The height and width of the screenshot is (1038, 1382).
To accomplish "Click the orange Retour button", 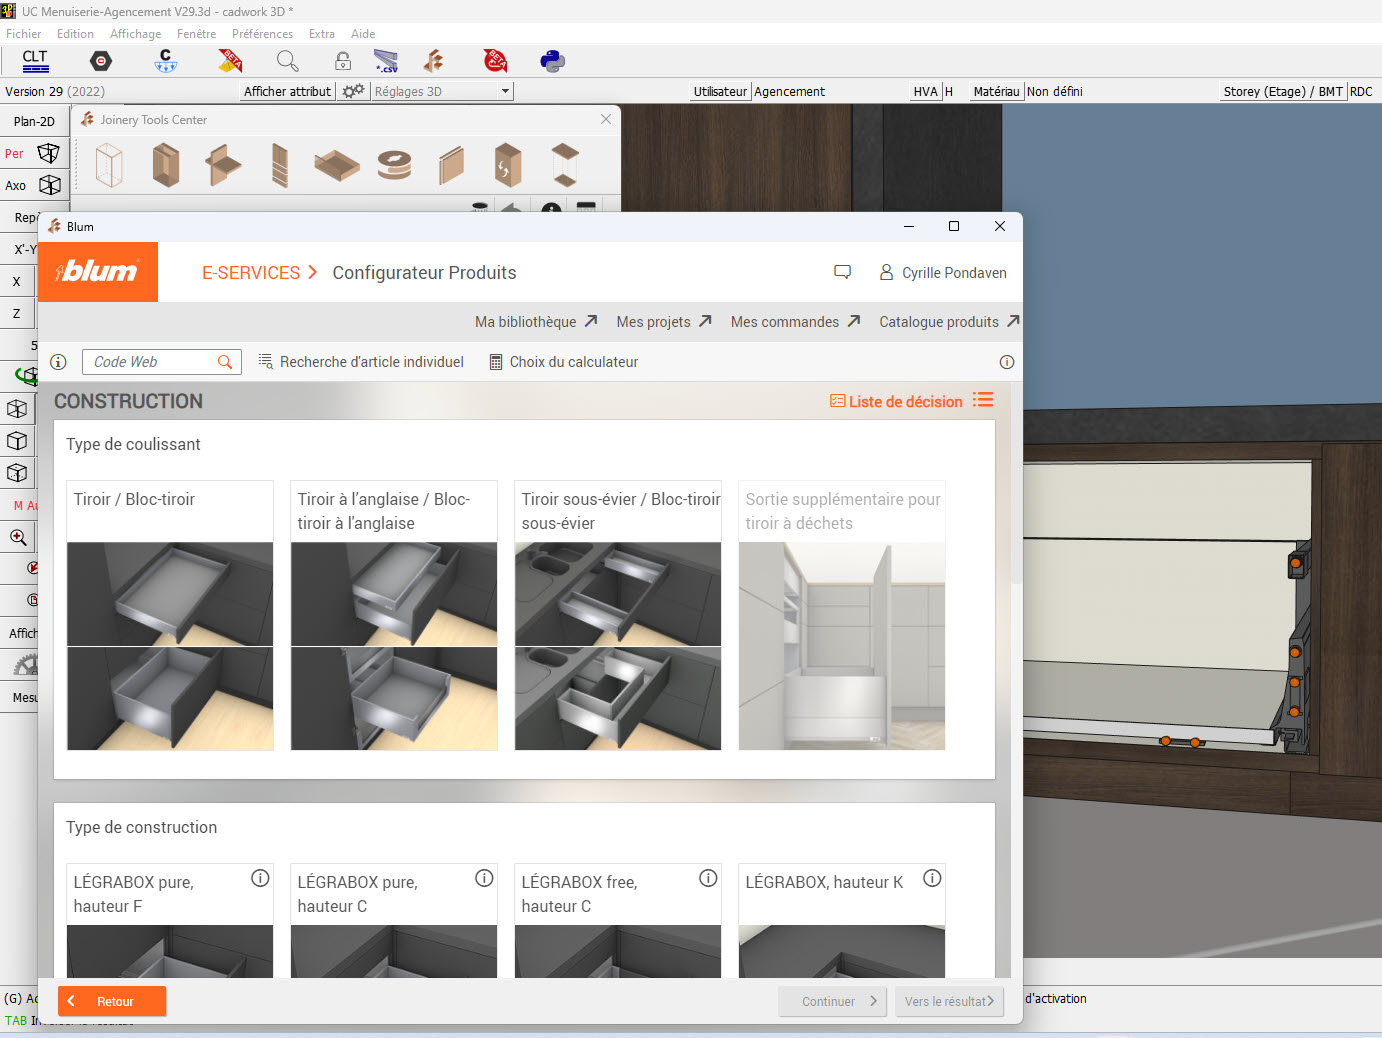I will (112, 1001).
